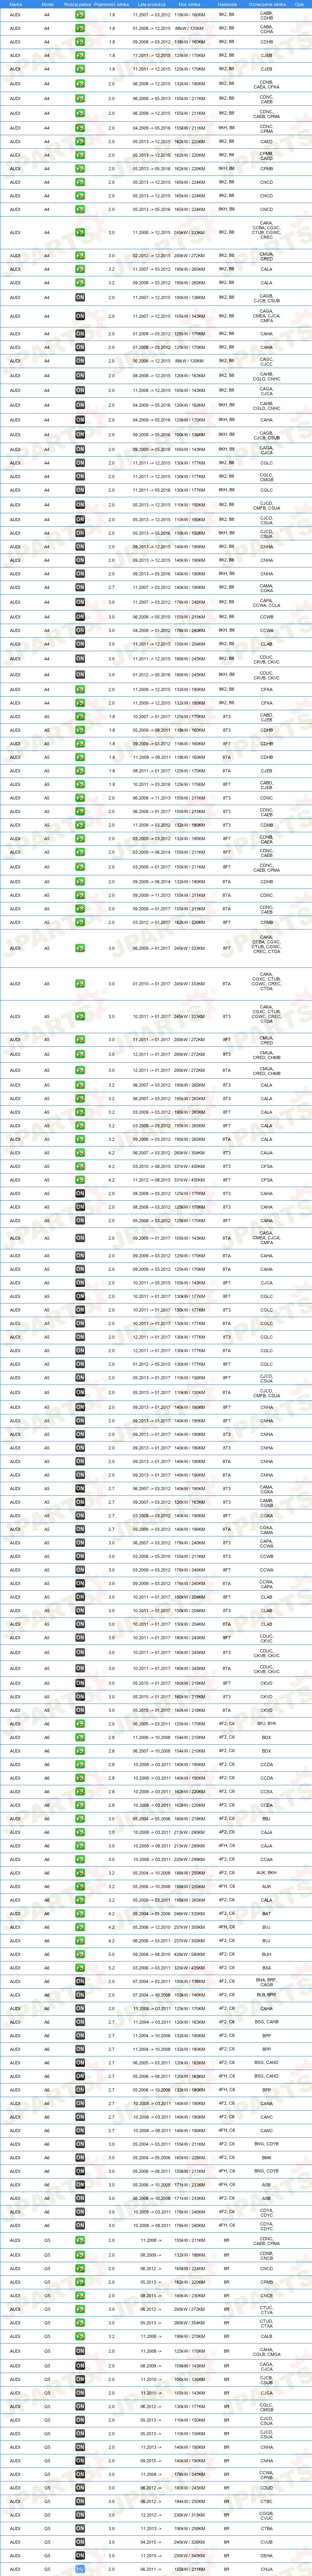The width and height of the screenshot is (312, 2576).
Task: Click petrol icon in Q5 3.2 CALB row
Action: 80,2337
